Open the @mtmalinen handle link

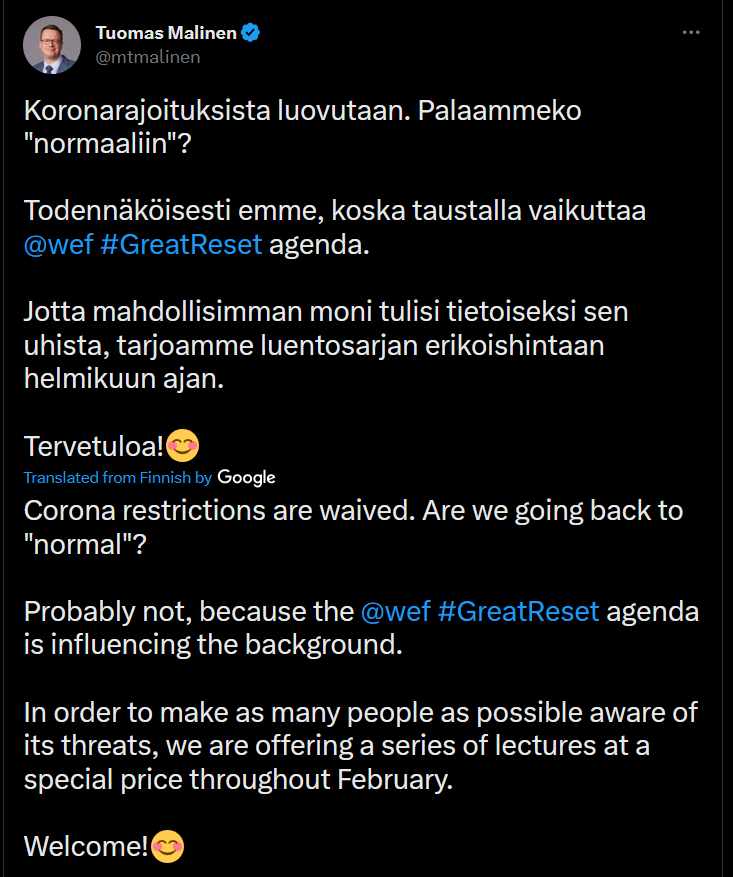[148, 57]
